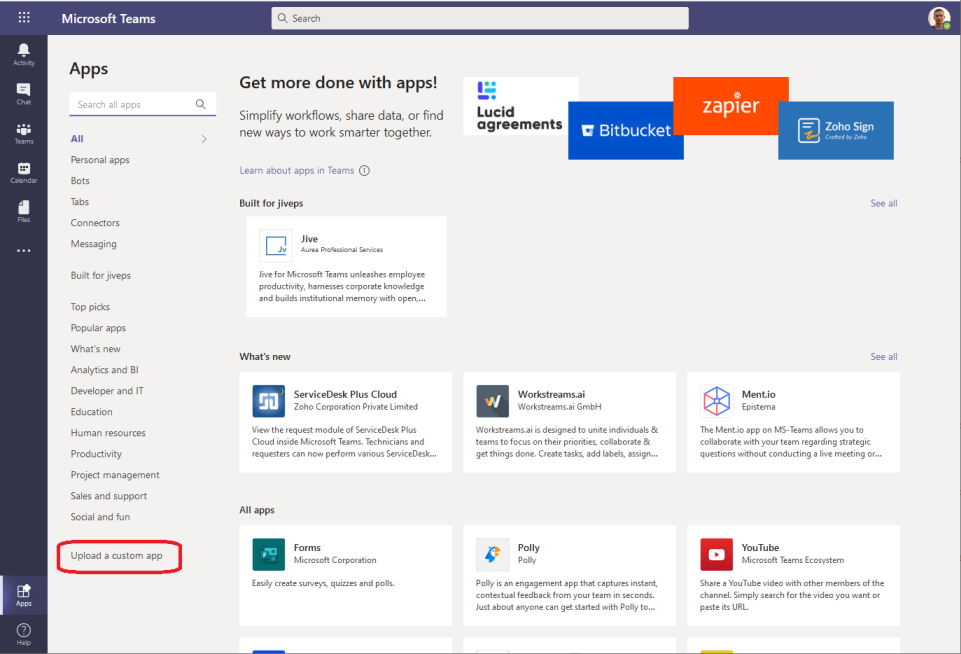Select Analytics and BI category
This screenshot has height=654, width=961.
(104, 370)
